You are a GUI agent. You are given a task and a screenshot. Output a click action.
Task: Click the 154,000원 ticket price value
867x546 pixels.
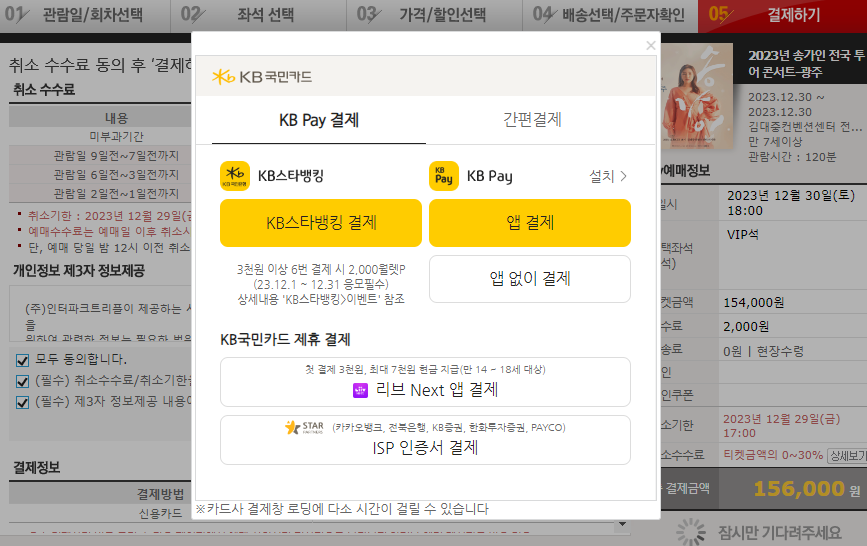click(754, 303)
